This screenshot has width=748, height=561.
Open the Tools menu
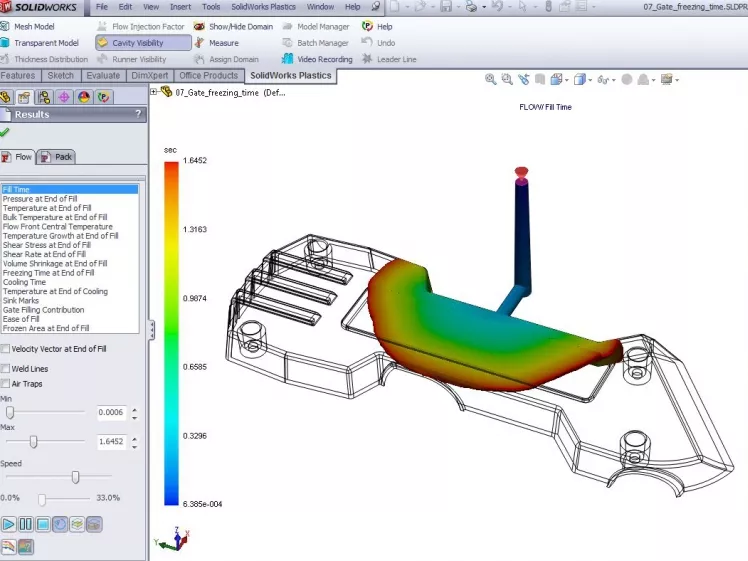211,7
